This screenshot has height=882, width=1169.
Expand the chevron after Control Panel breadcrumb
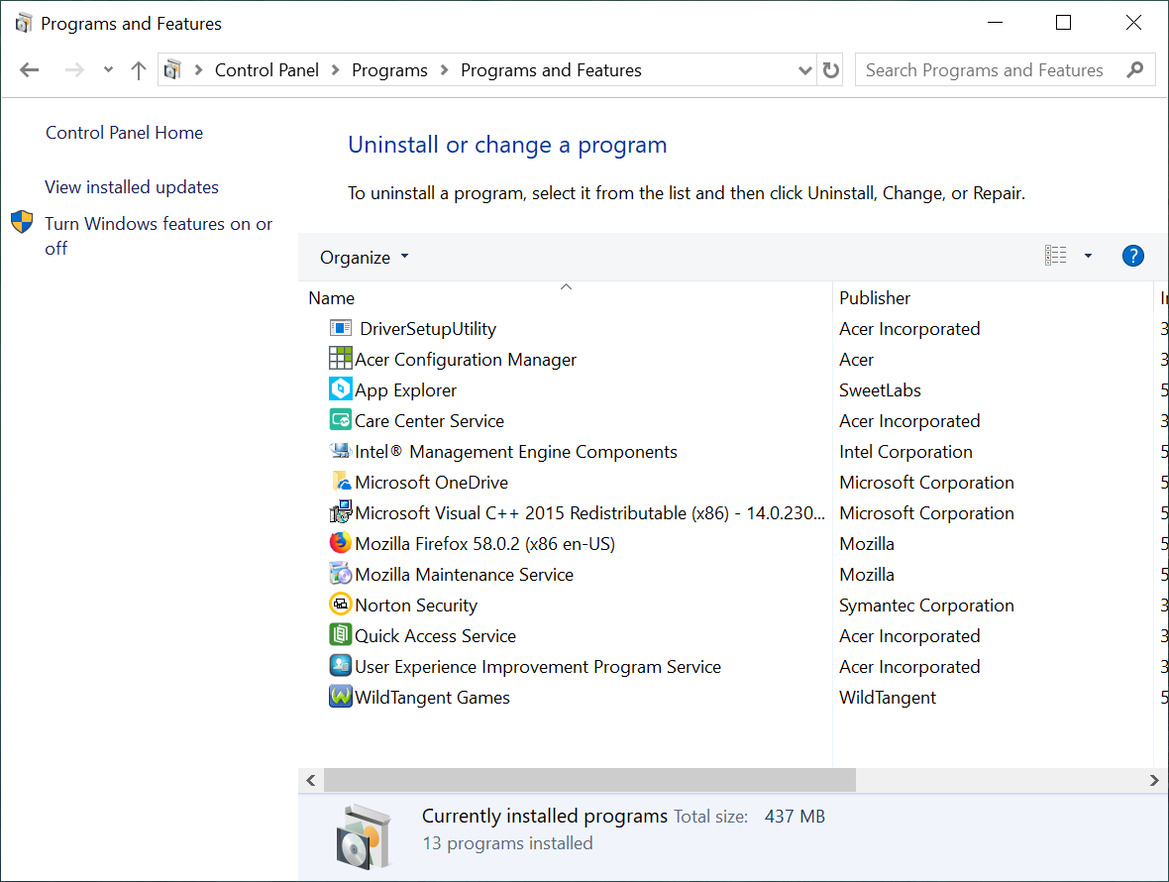click(335, 70)
